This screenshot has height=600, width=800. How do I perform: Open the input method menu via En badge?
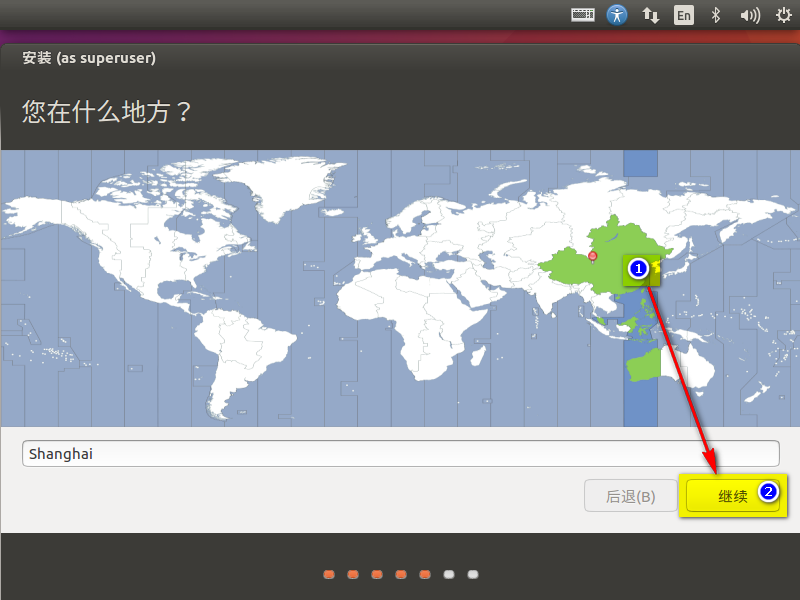point(684,15)
